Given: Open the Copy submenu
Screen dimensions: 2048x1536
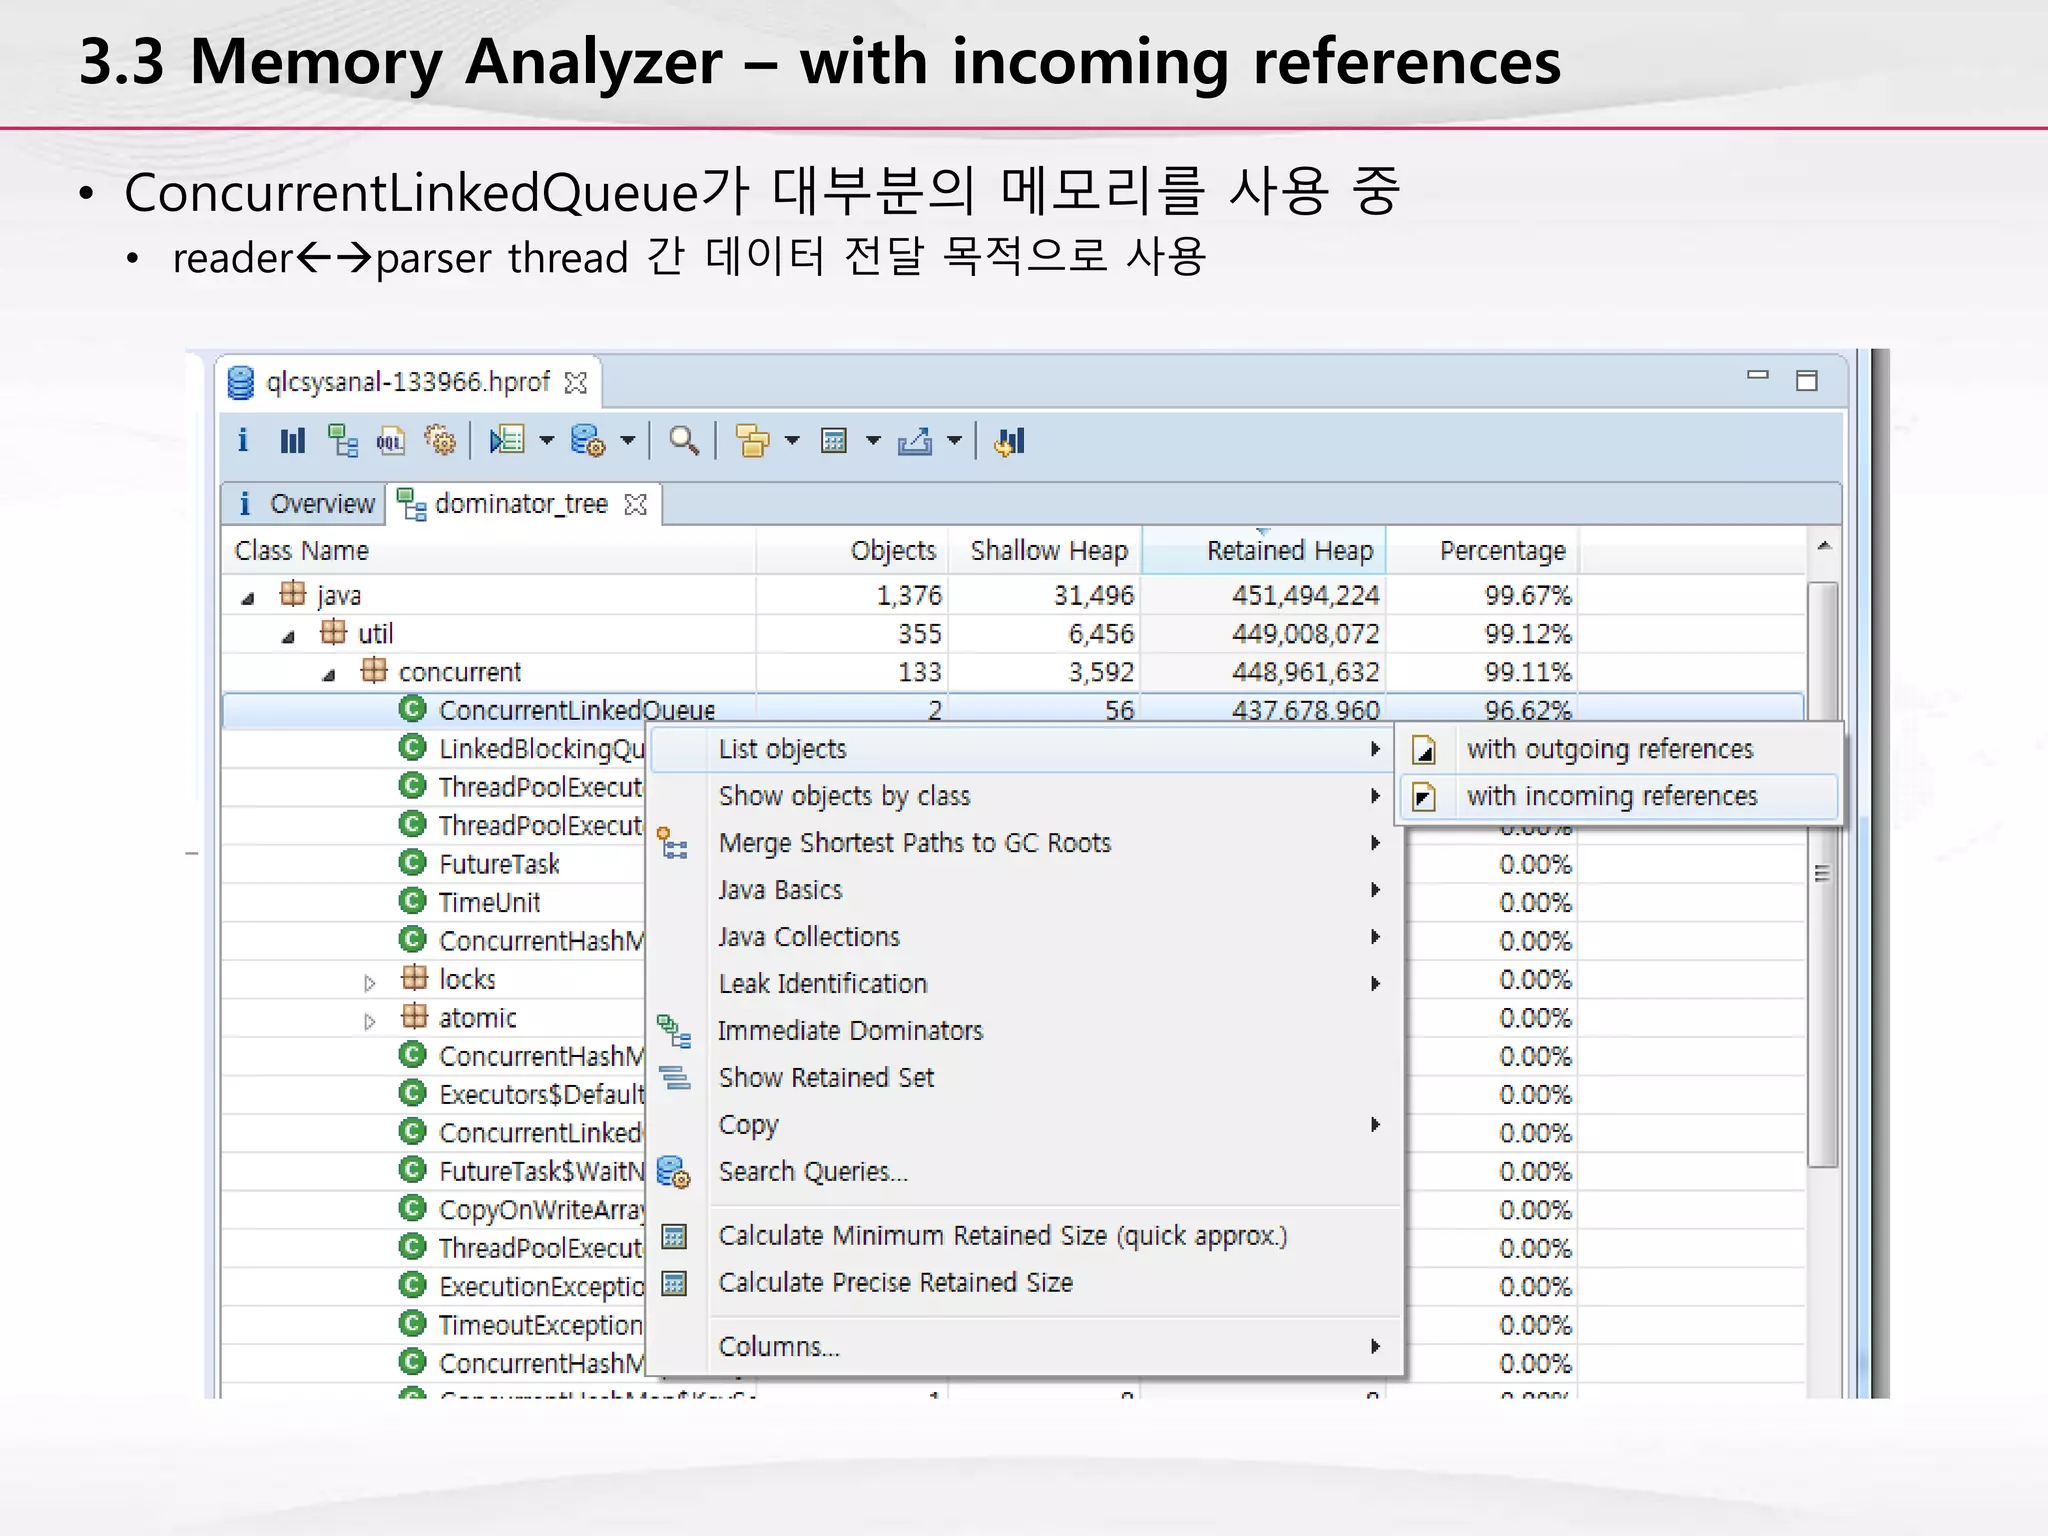Looking at the screenshot, I should pyautogui.click(x=1023, y=1125).
